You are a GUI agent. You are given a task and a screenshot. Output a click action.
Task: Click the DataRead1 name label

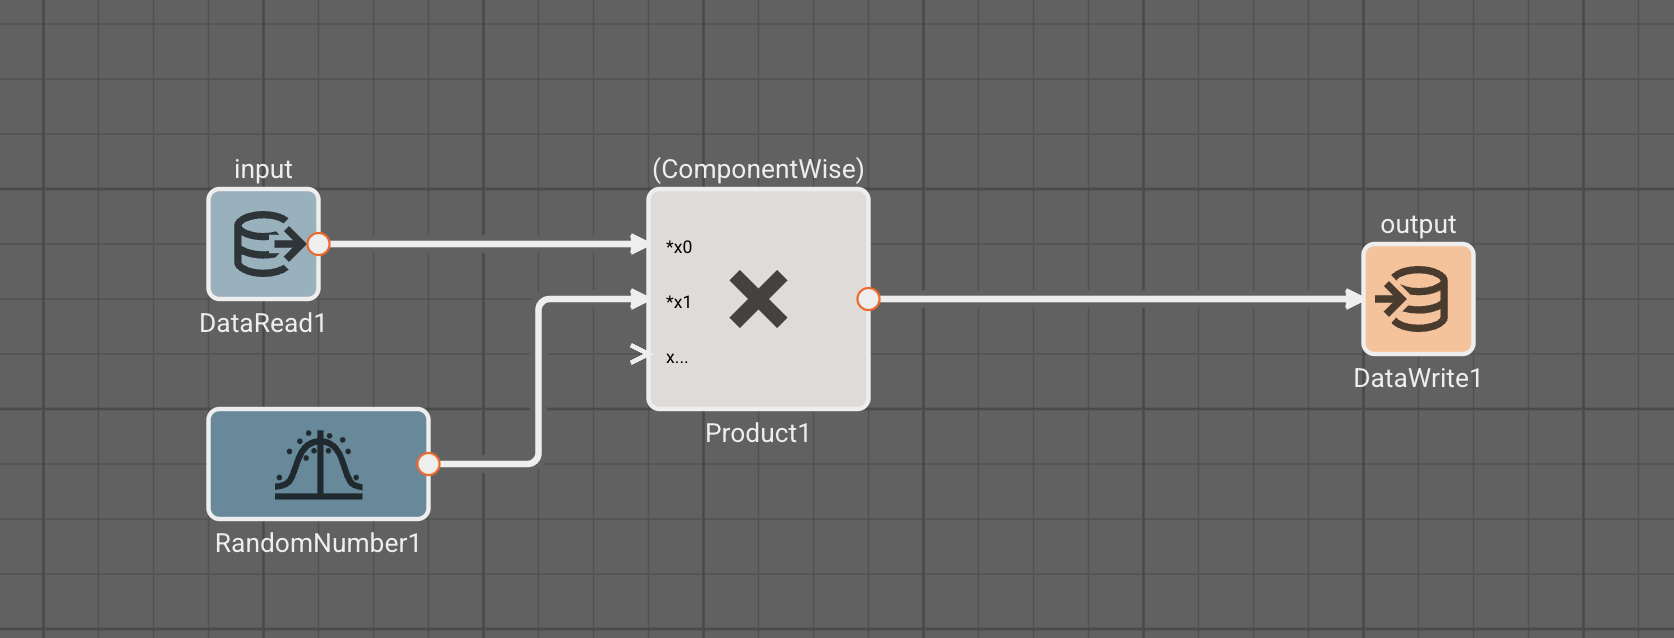(x=263, y=323)
